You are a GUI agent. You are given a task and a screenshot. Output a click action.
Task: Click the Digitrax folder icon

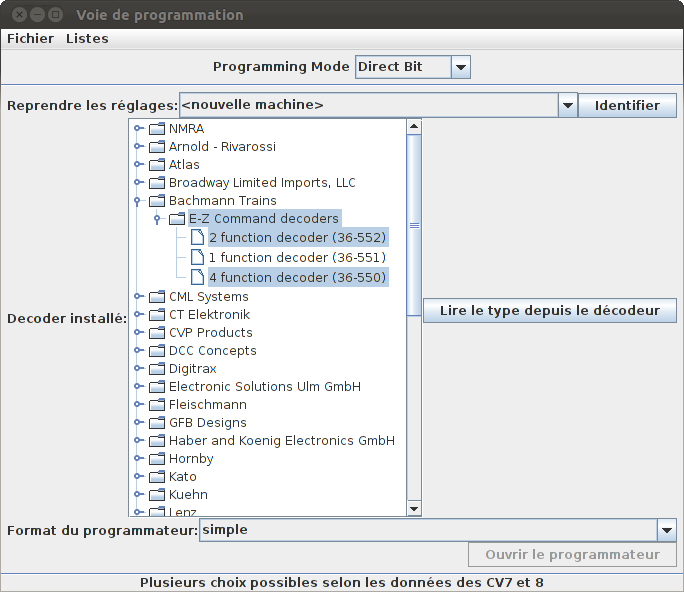tap(157, 369)
